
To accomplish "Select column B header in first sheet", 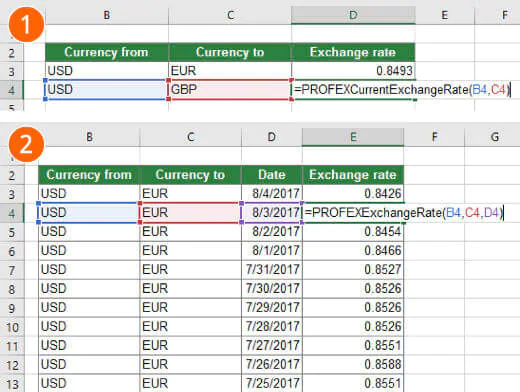I will tap(107, 15).
